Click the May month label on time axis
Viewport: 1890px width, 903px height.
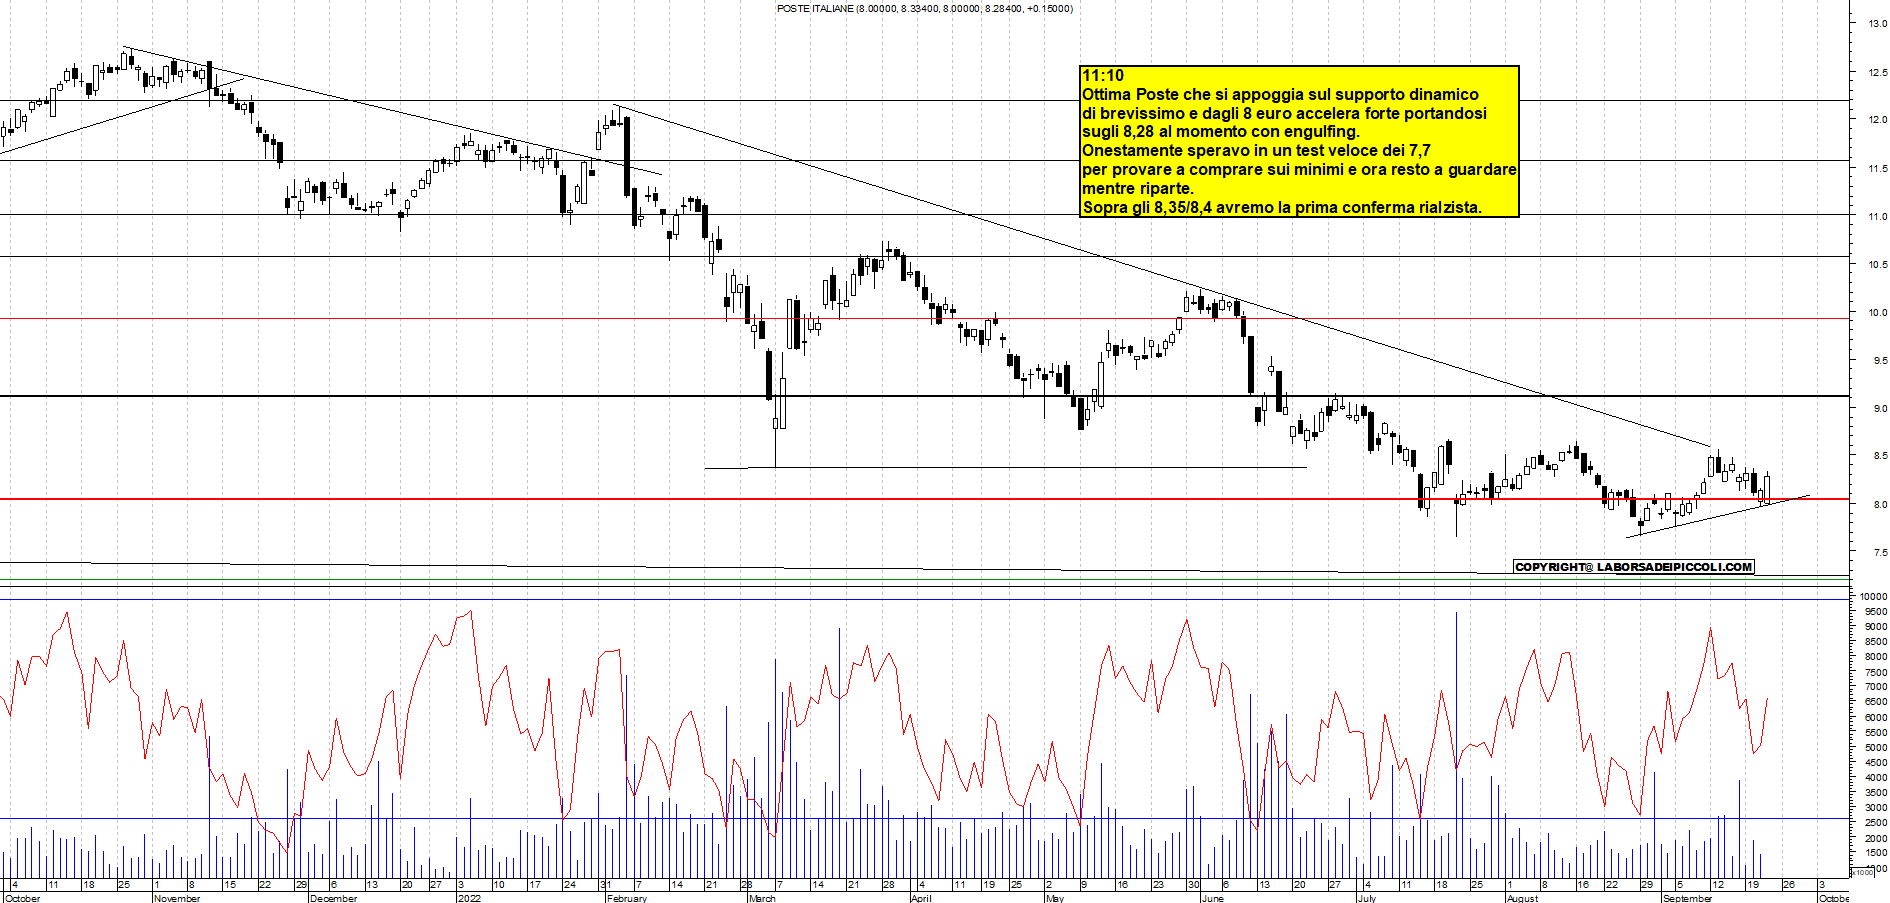(x=1054, y=897)
